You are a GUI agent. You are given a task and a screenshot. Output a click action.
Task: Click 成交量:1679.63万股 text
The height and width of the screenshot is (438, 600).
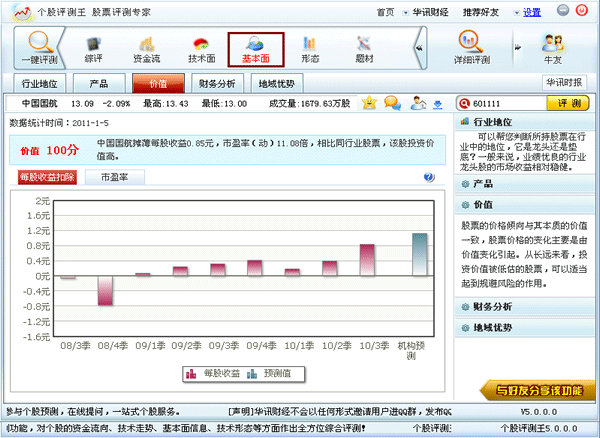coord(310,103)
